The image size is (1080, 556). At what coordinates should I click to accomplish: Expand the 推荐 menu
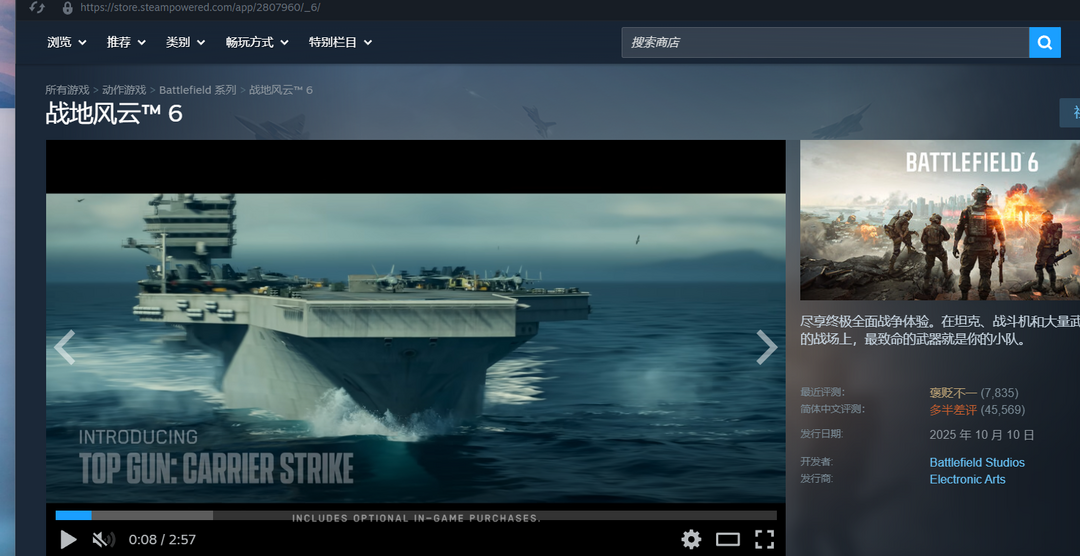126,42
